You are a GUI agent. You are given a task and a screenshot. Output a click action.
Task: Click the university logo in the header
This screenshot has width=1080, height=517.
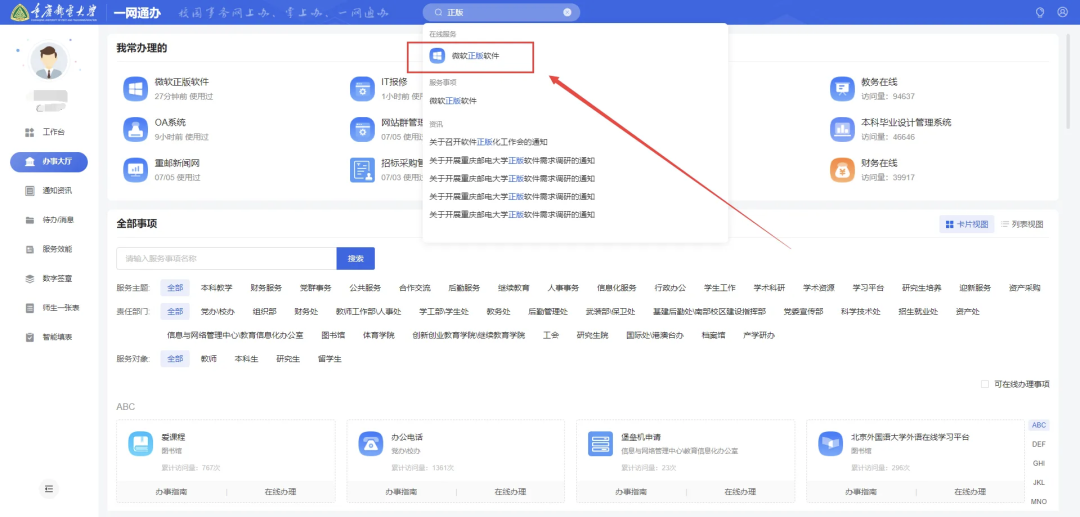coord(53,12)
